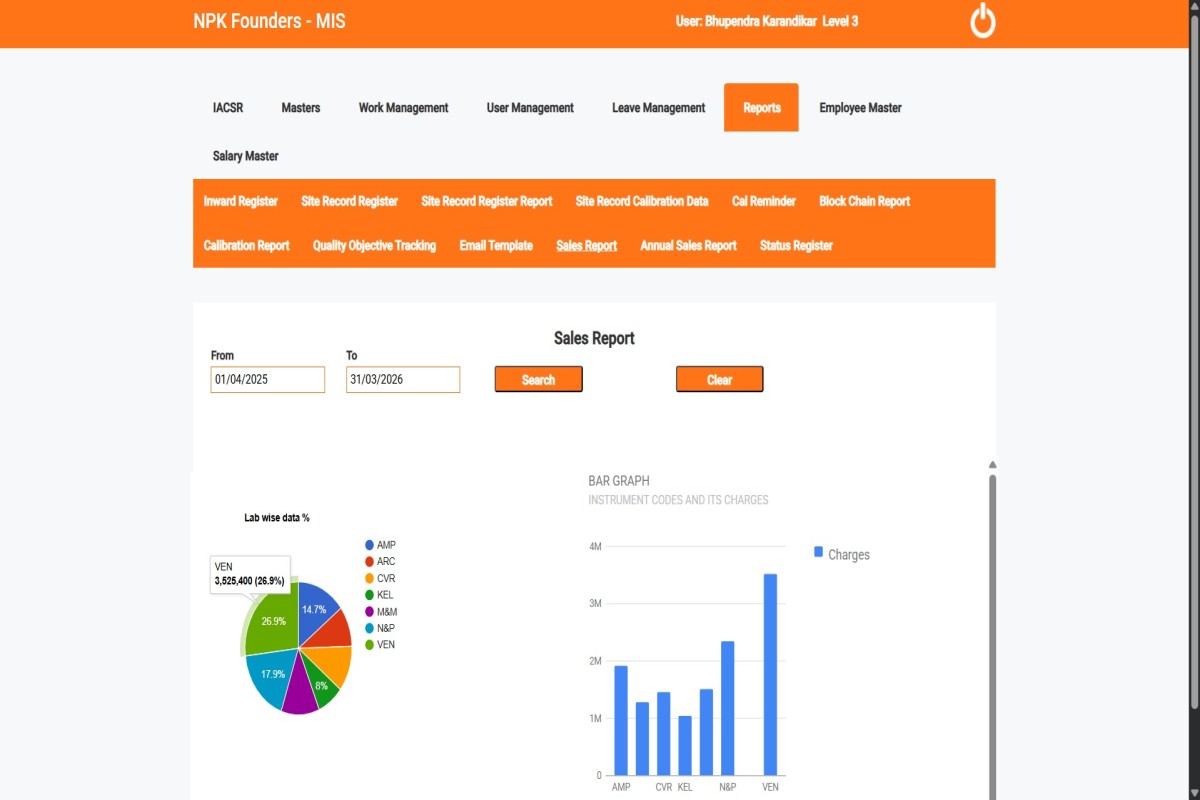
Task: Click the Charges legend blue square
Action: click(818, 553)
